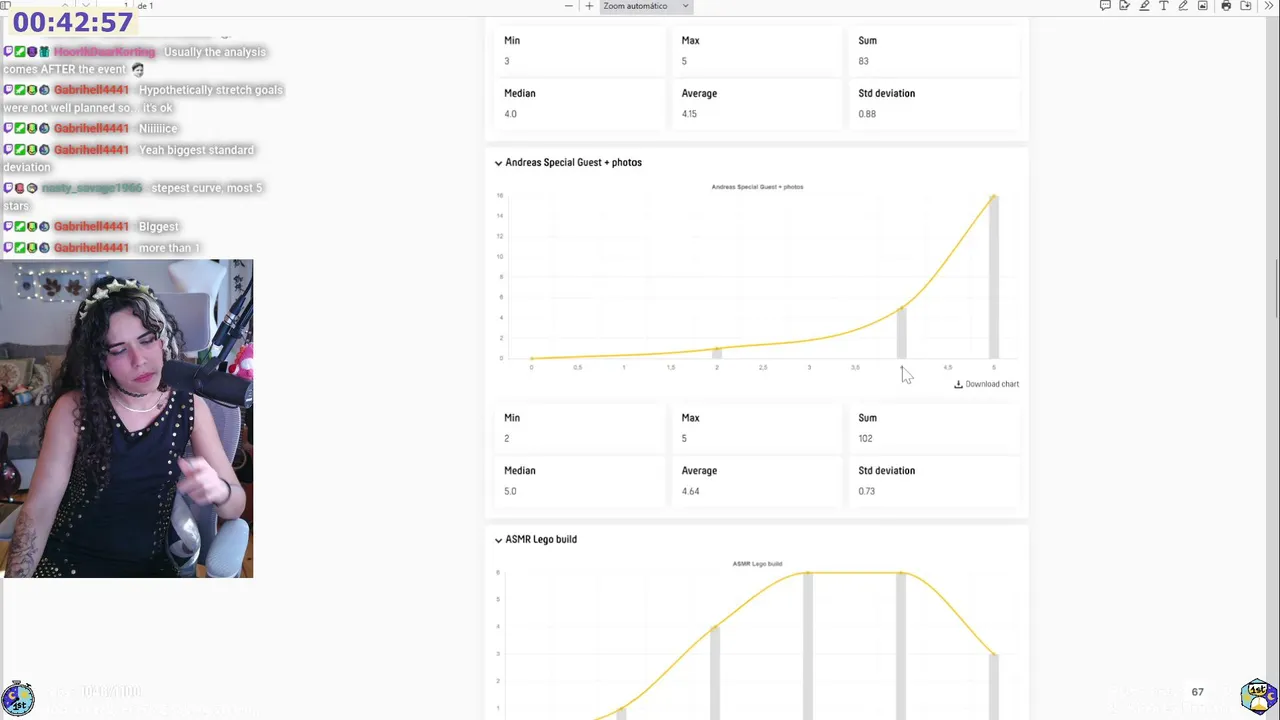Select the text annotation tool

coord(1164,6)
